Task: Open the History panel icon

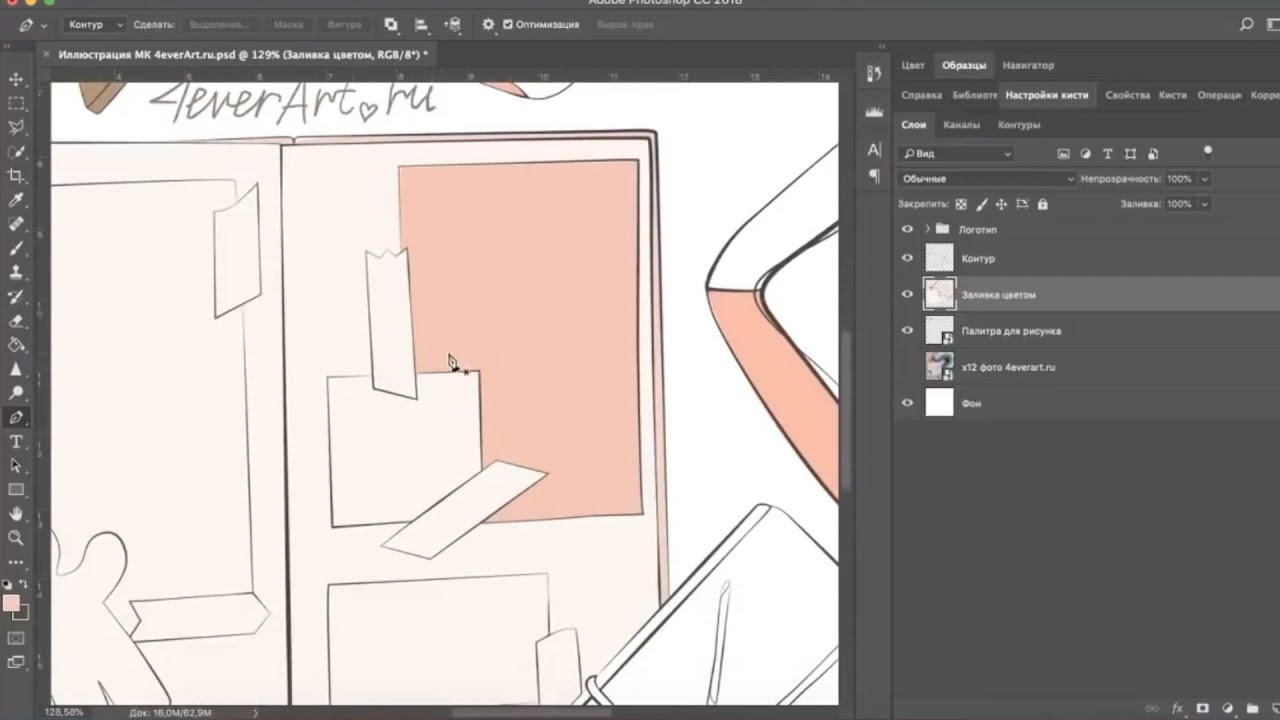Action: pyautogui.click(x=874, y=74)
